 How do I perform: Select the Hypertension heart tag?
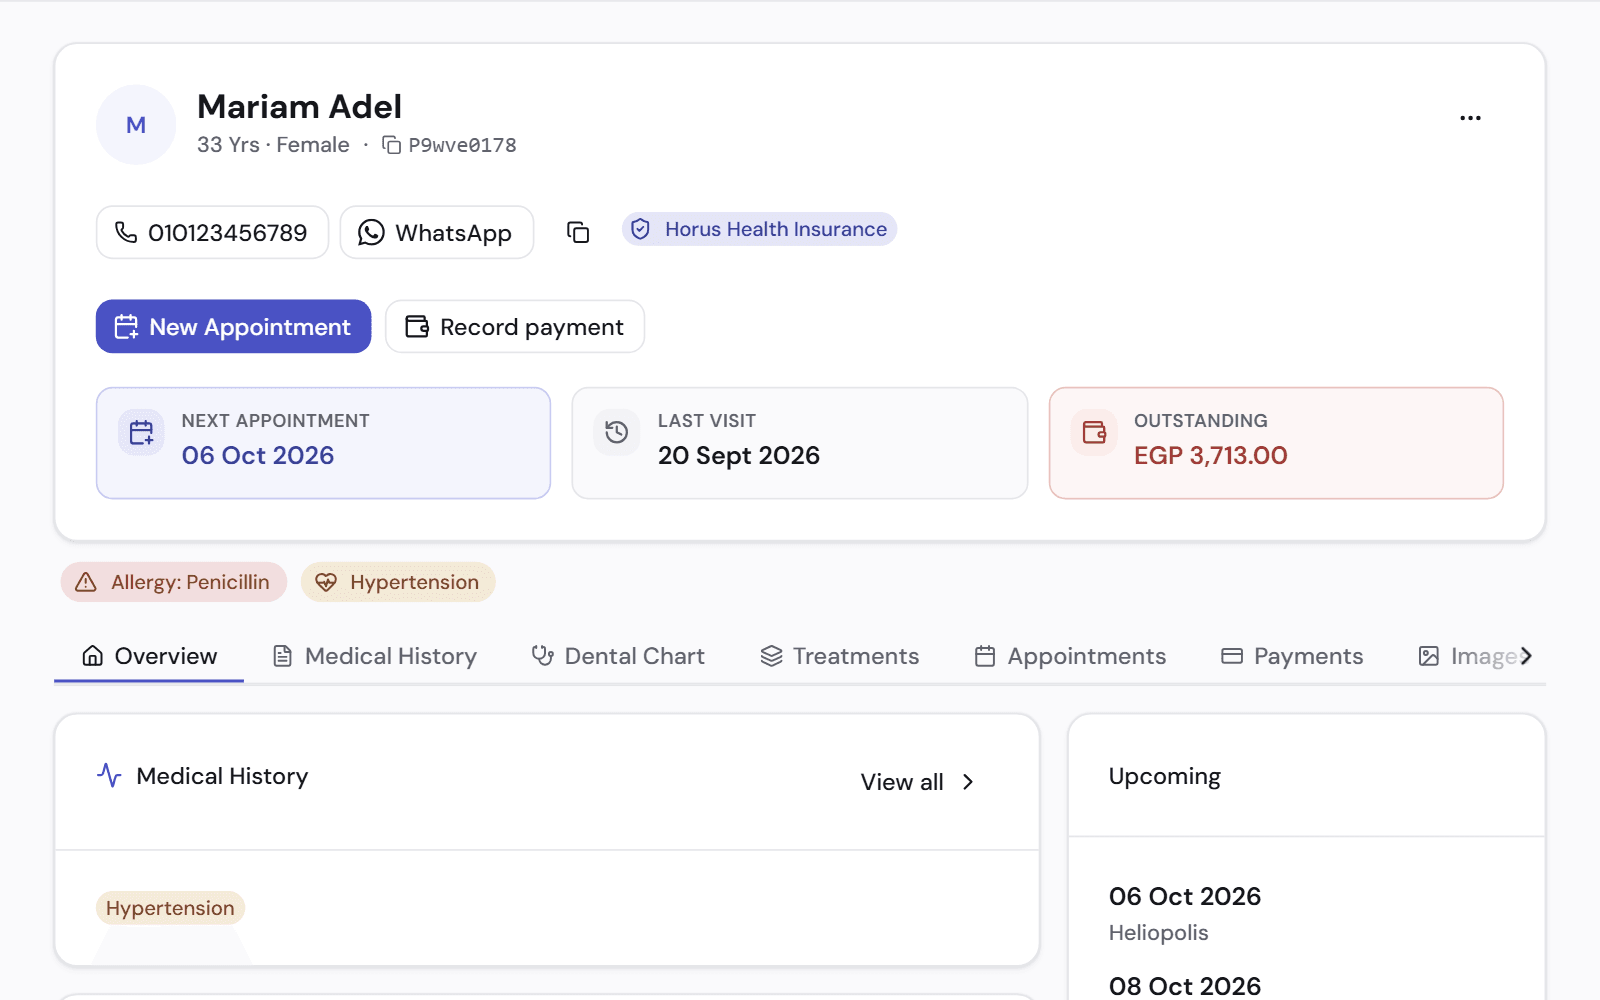click(398, 582)
